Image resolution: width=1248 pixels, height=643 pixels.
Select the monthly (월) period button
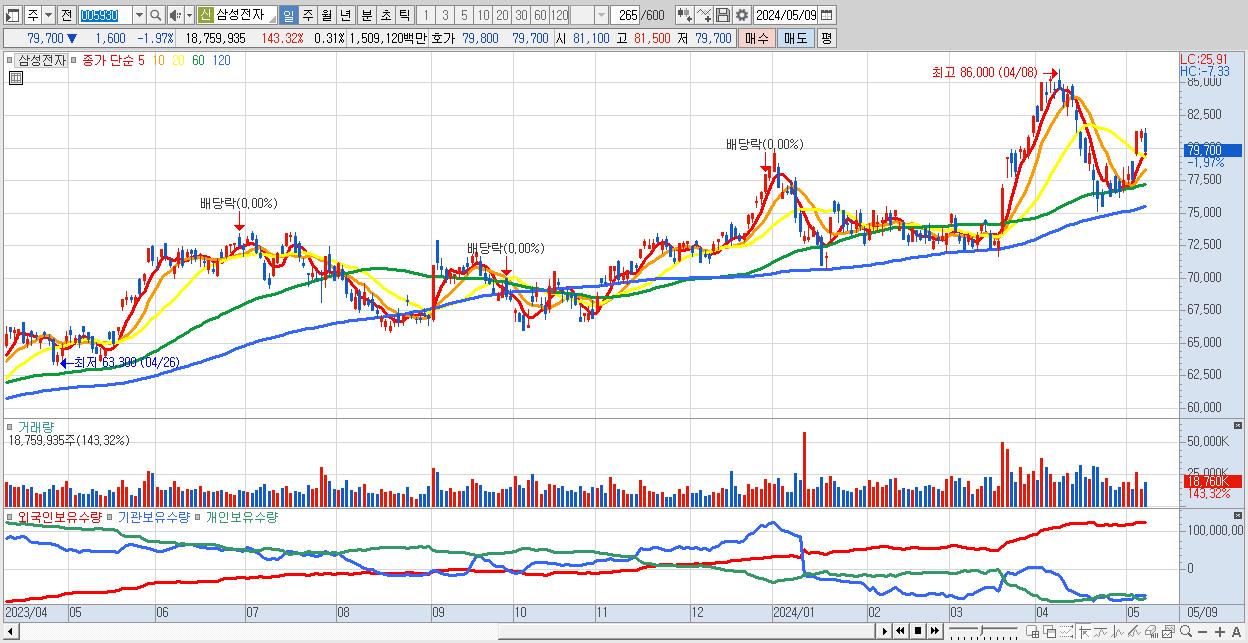coord(326,15)
